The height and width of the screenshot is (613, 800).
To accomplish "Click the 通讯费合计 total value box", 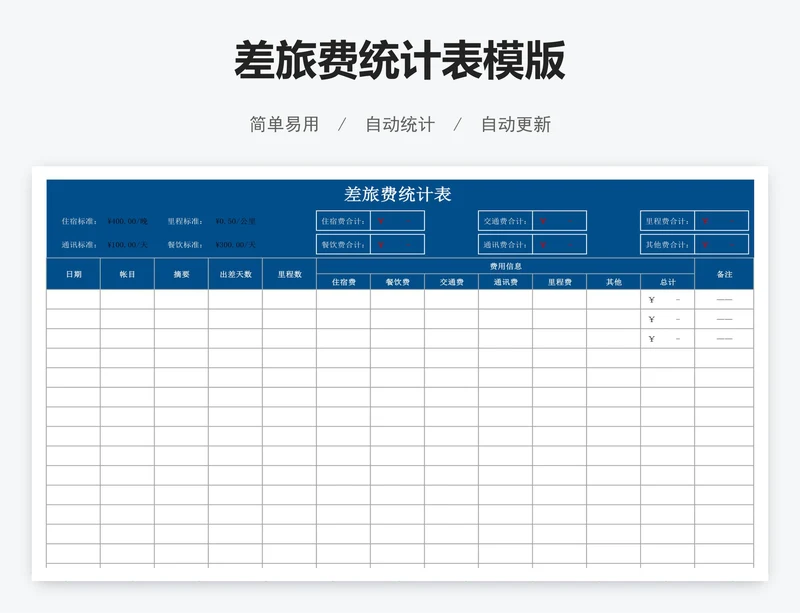I will 560,244.
